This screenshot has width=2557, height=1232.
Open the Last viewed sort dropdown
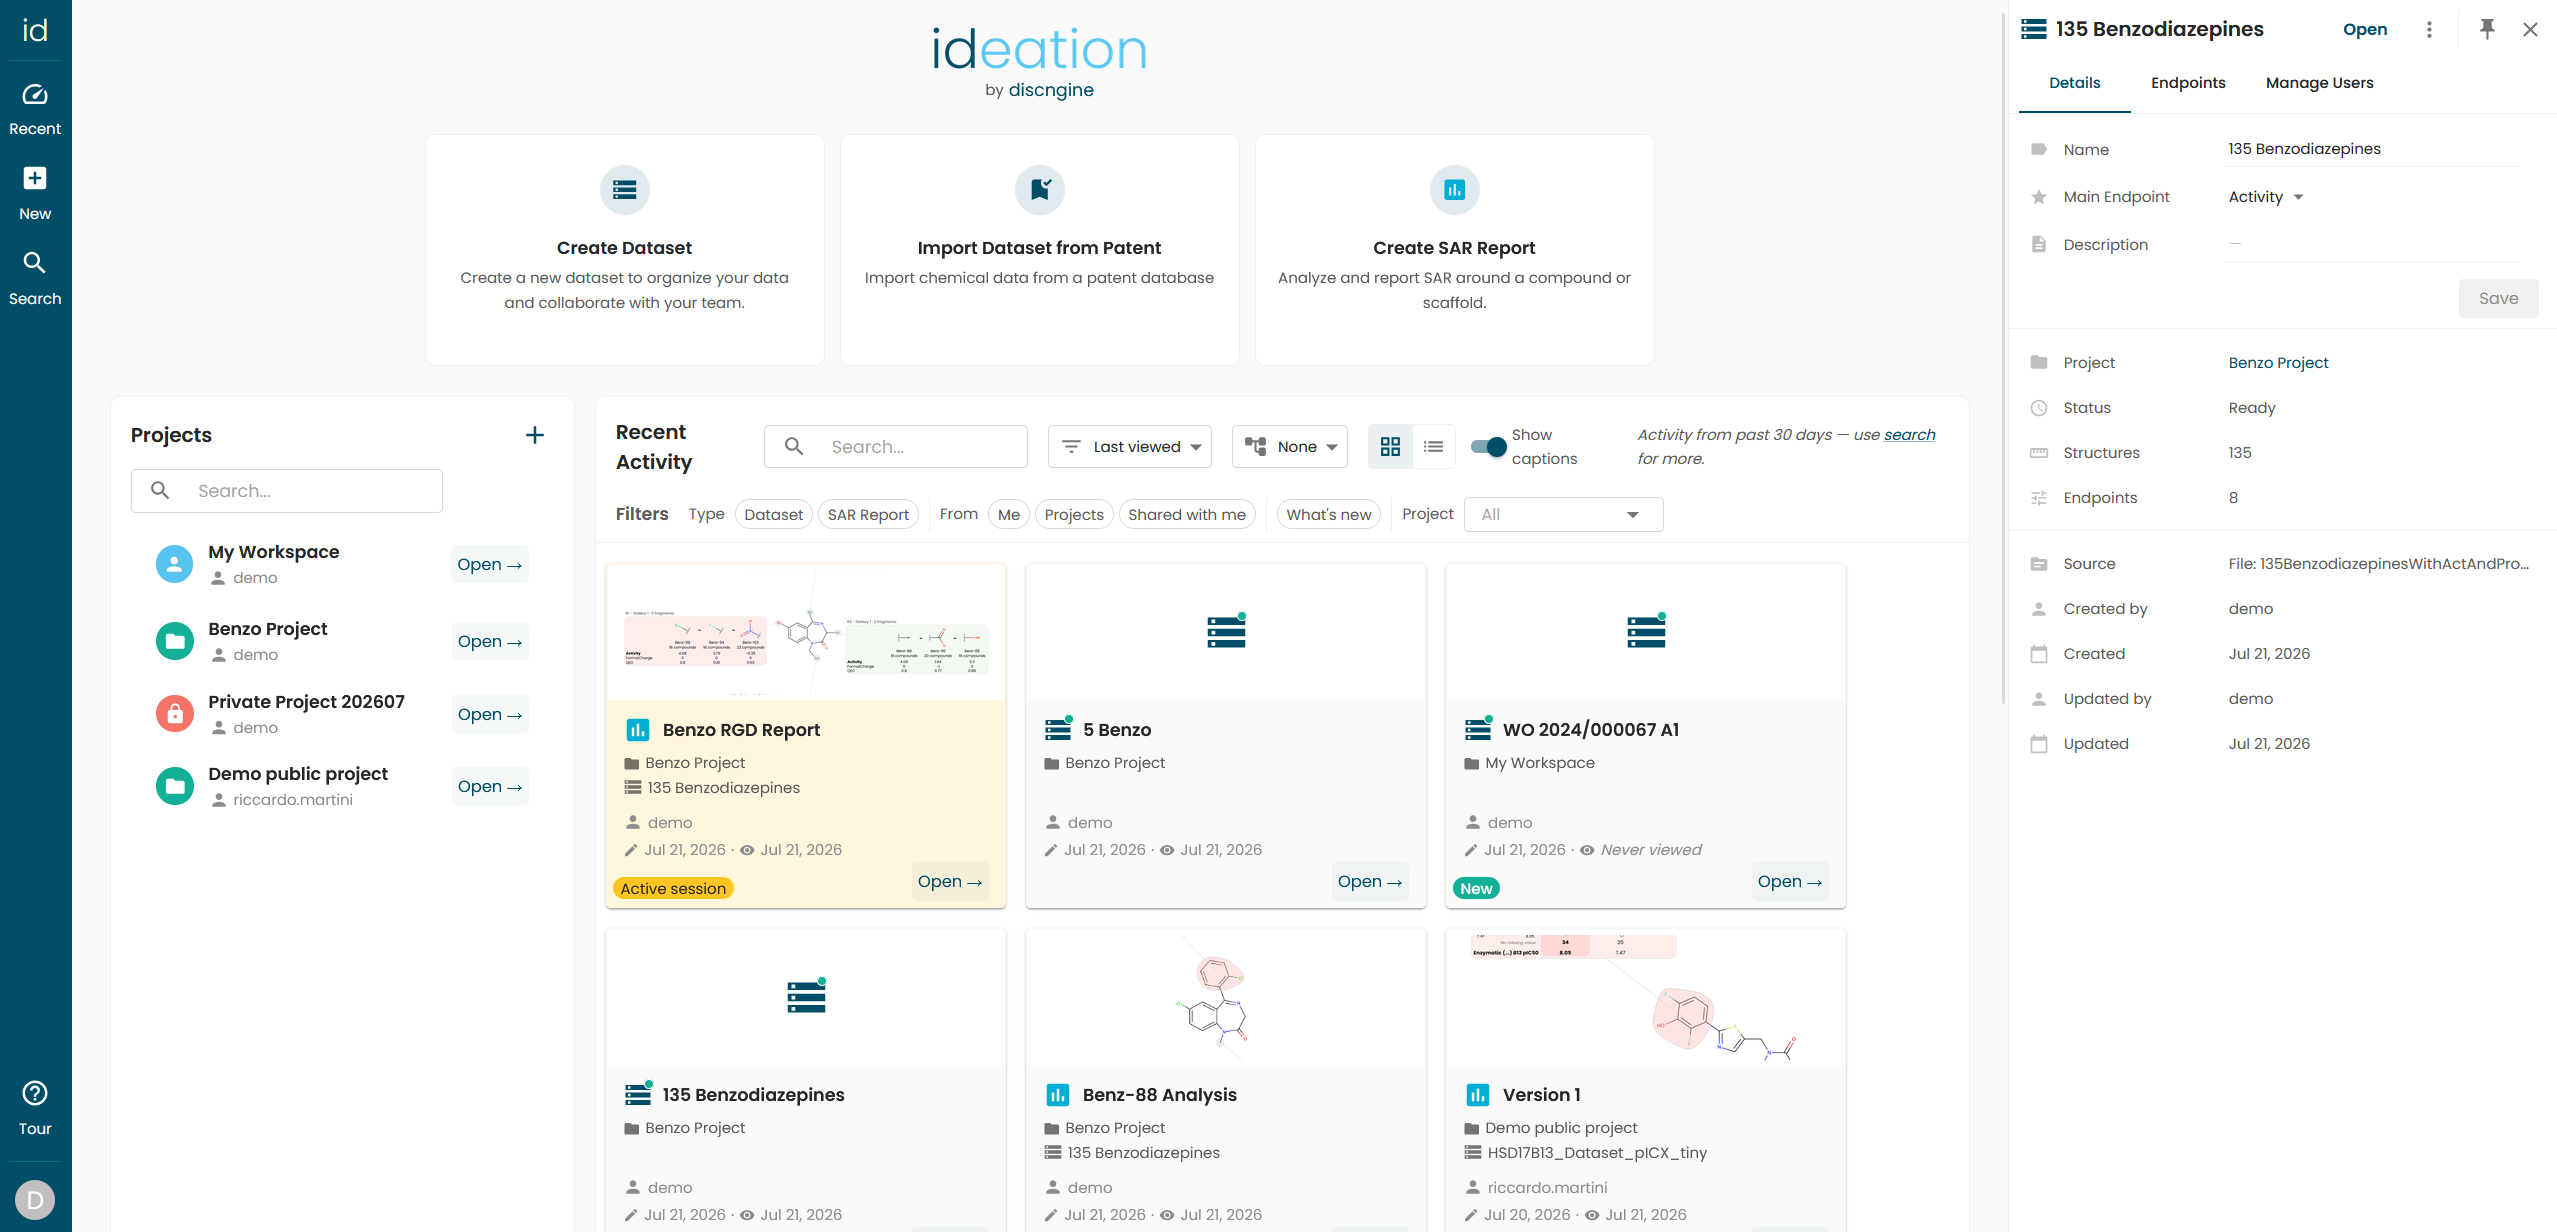click(x=1130, y=447)
